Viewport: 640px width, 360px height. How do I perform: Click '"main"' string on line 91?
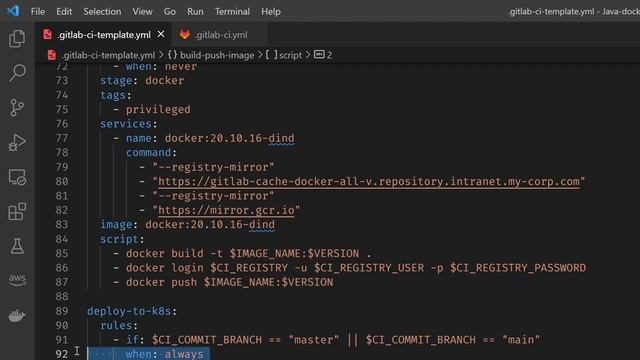point(521,340)
